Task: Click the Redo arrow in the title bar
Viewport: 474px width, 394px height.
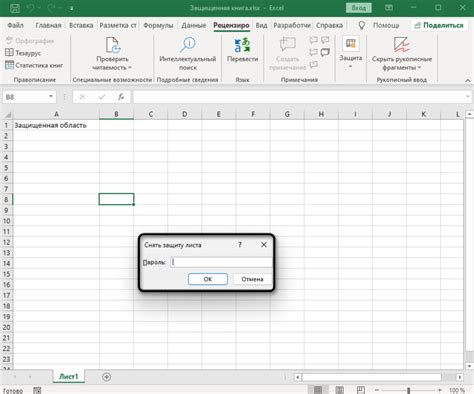Action: coord(51,8)
